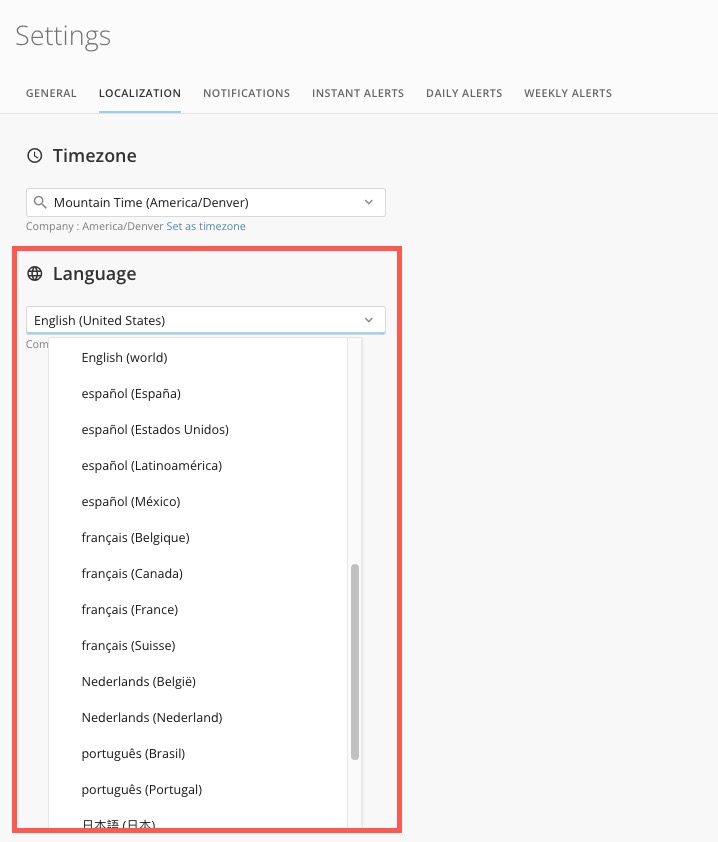The image size is (718, 842).
Task: Click the language list scrollbar thumb
Action: pos(354,662)
